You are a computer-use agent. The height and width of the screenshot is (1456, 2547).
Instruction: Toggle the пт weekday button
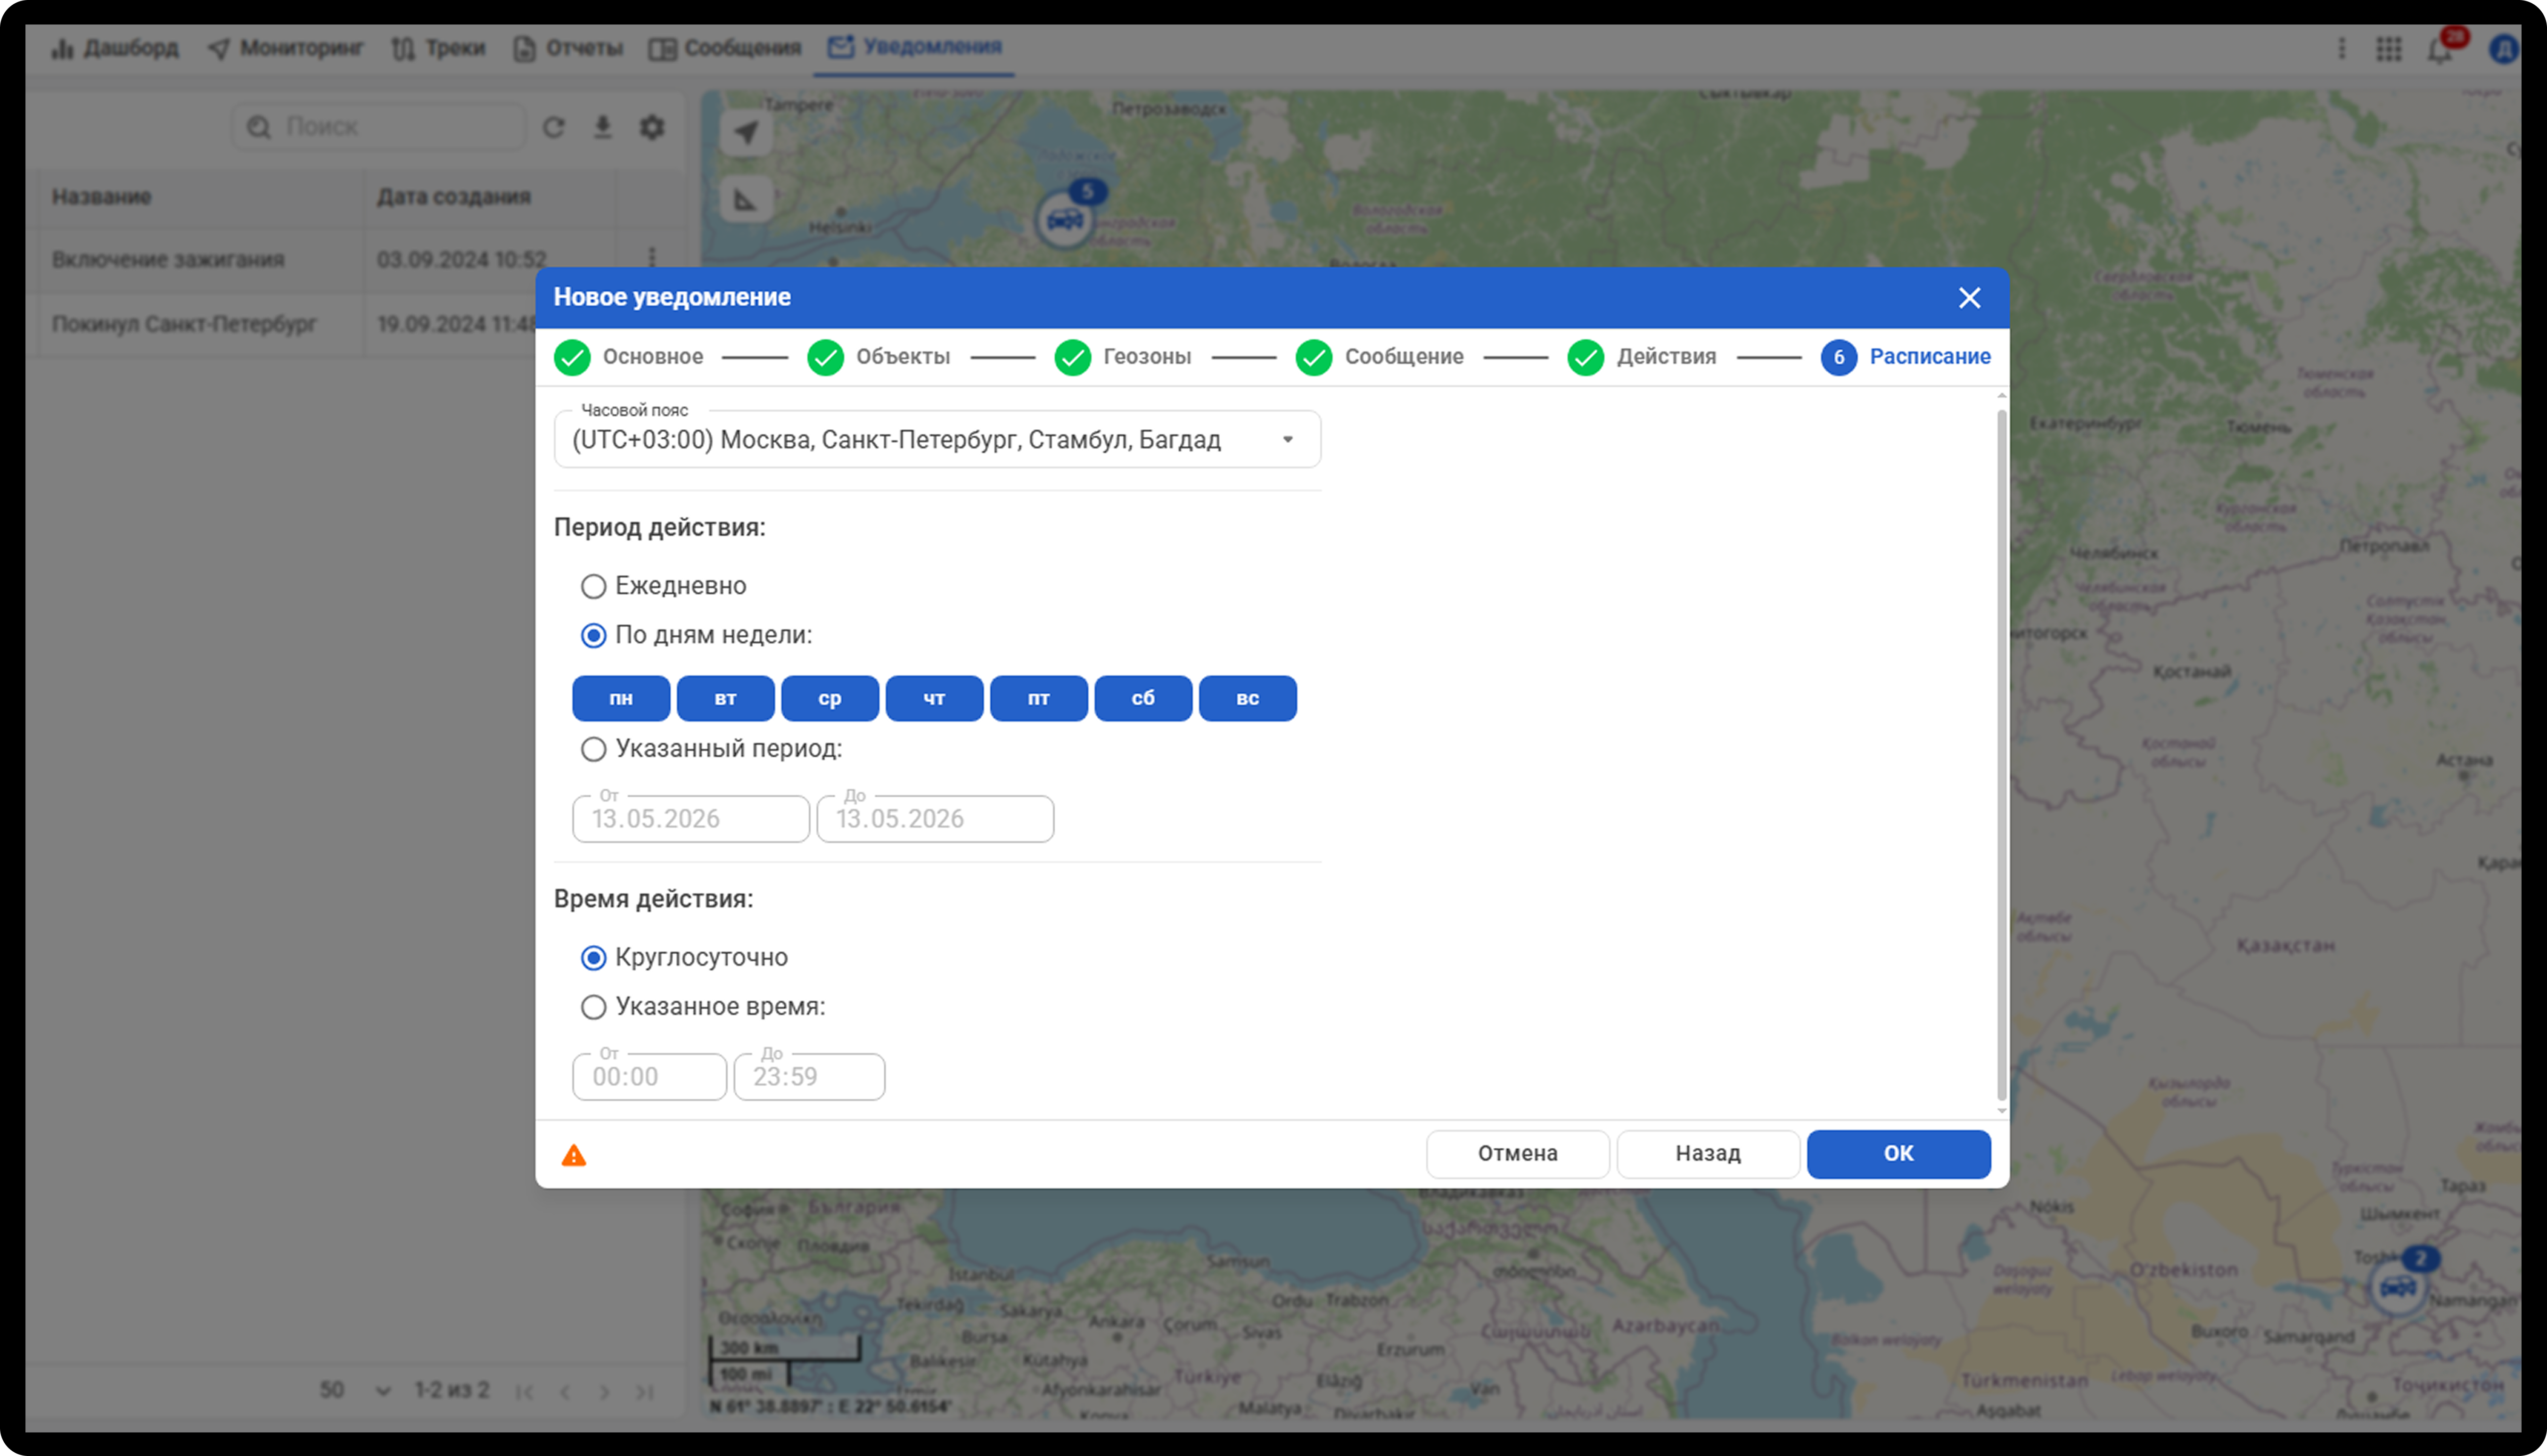(x=1039, y=698)
